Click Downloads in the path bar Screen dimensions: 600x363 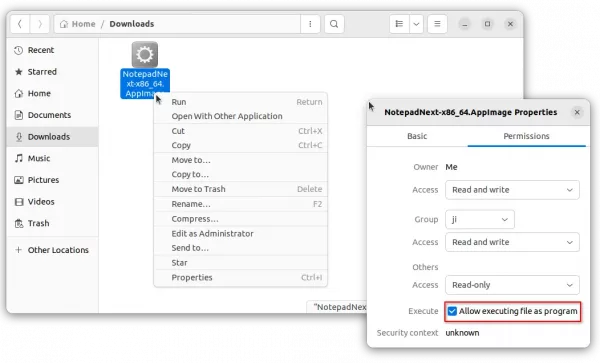click(x=132, y=24)
